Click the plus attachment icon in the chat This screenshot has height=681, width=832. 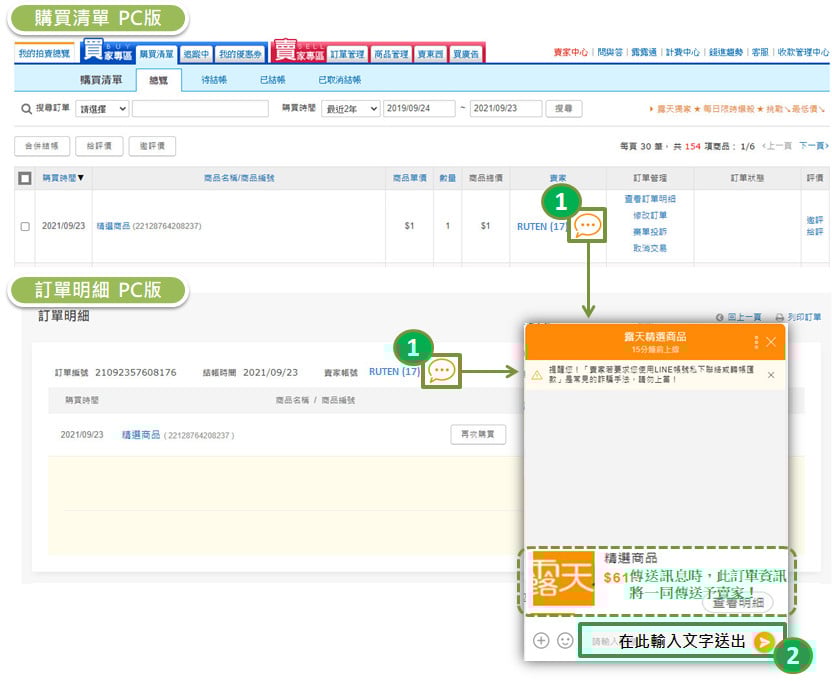point(541,641)
